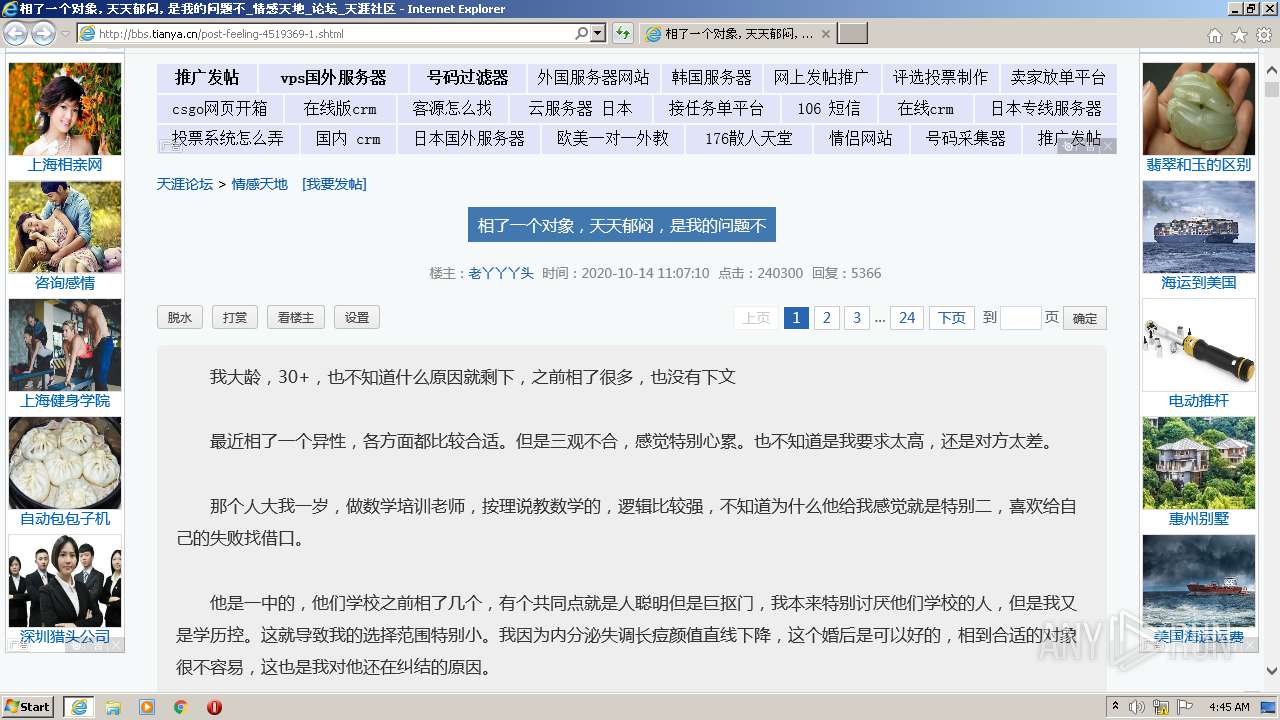Click the 打赏 button
This screenshot has width=1280, height=720.
pos(235,317)
